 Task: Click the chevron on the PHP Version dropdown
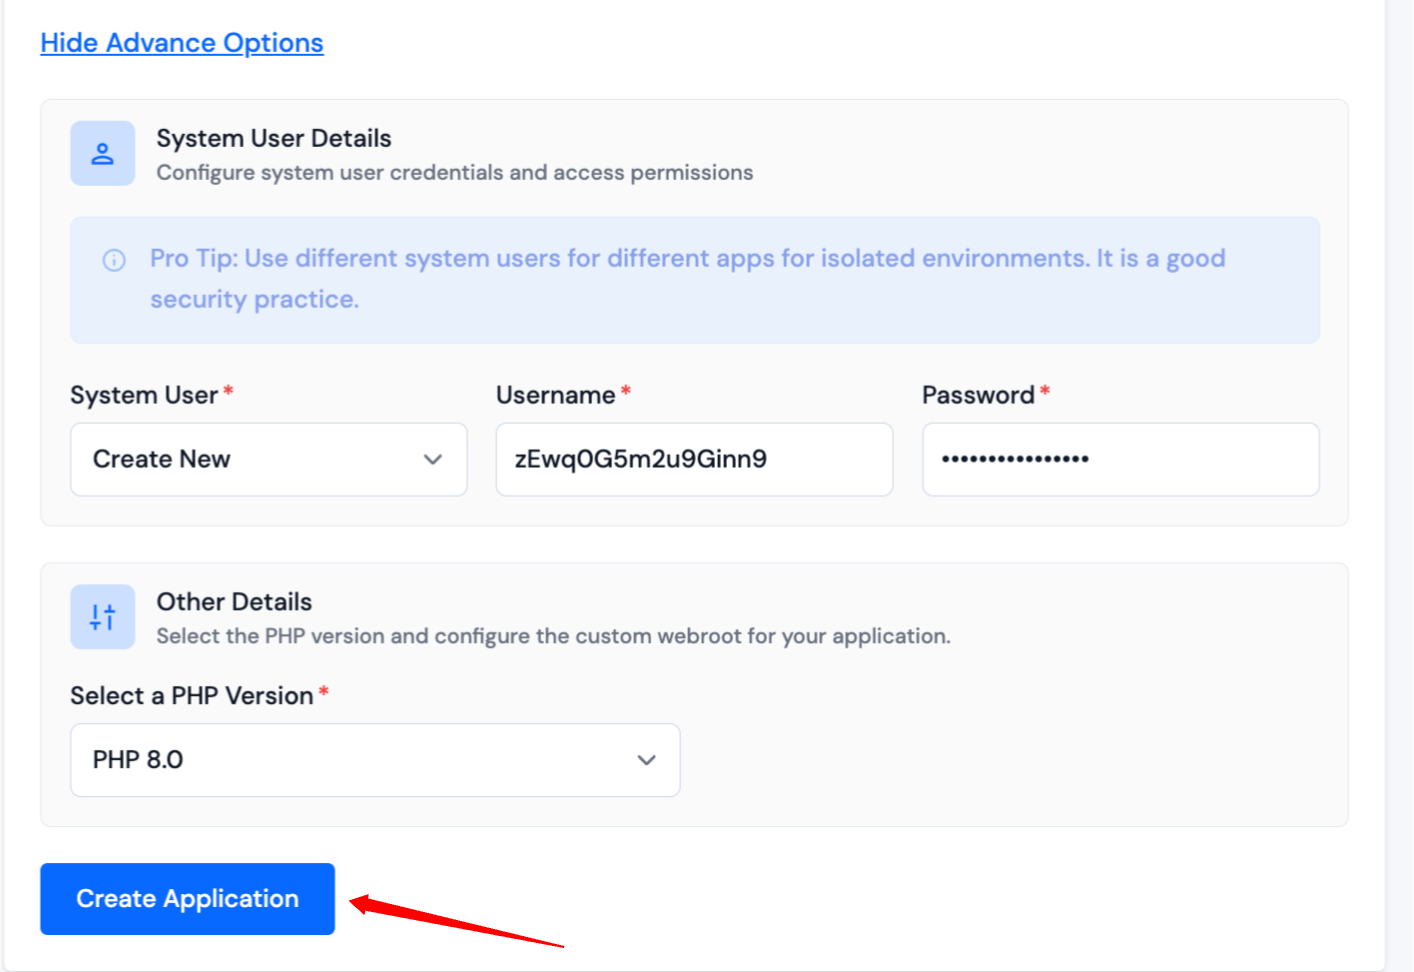(x=646, y=760)
